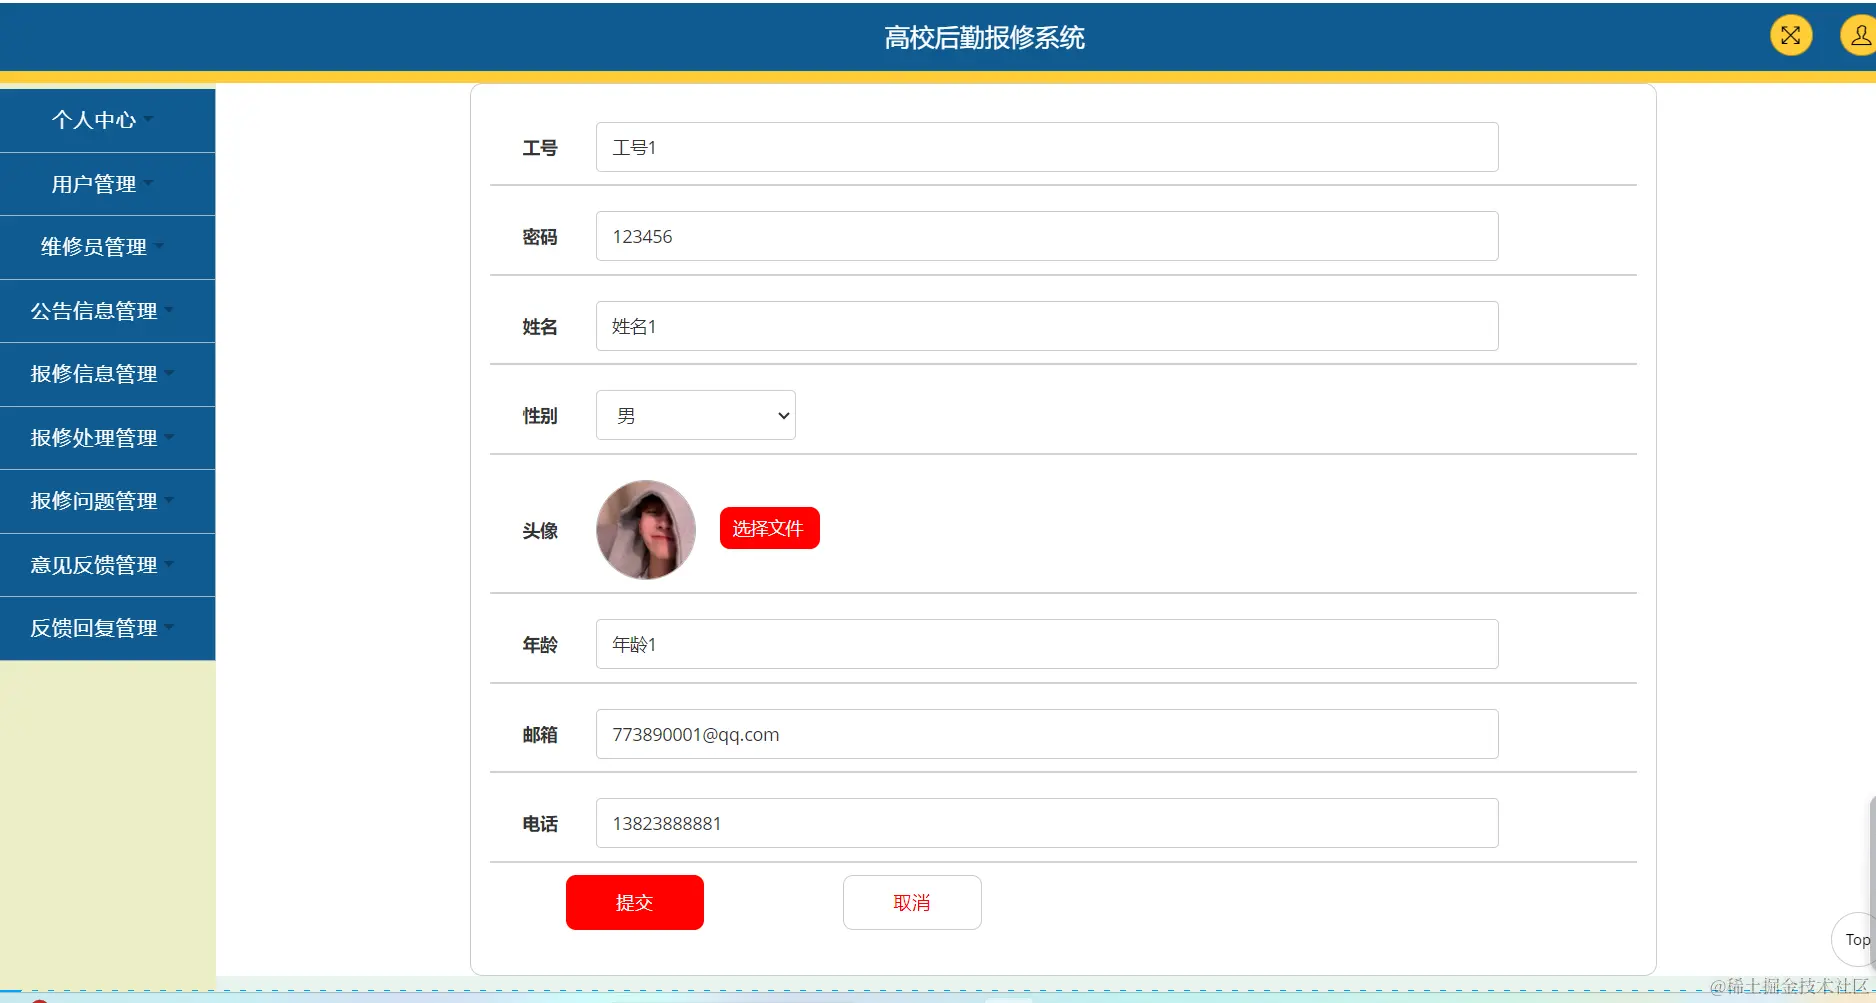Click the avatar photo thumbnail
This screenshot has width=1876, height=1003.
coord(646,530)
